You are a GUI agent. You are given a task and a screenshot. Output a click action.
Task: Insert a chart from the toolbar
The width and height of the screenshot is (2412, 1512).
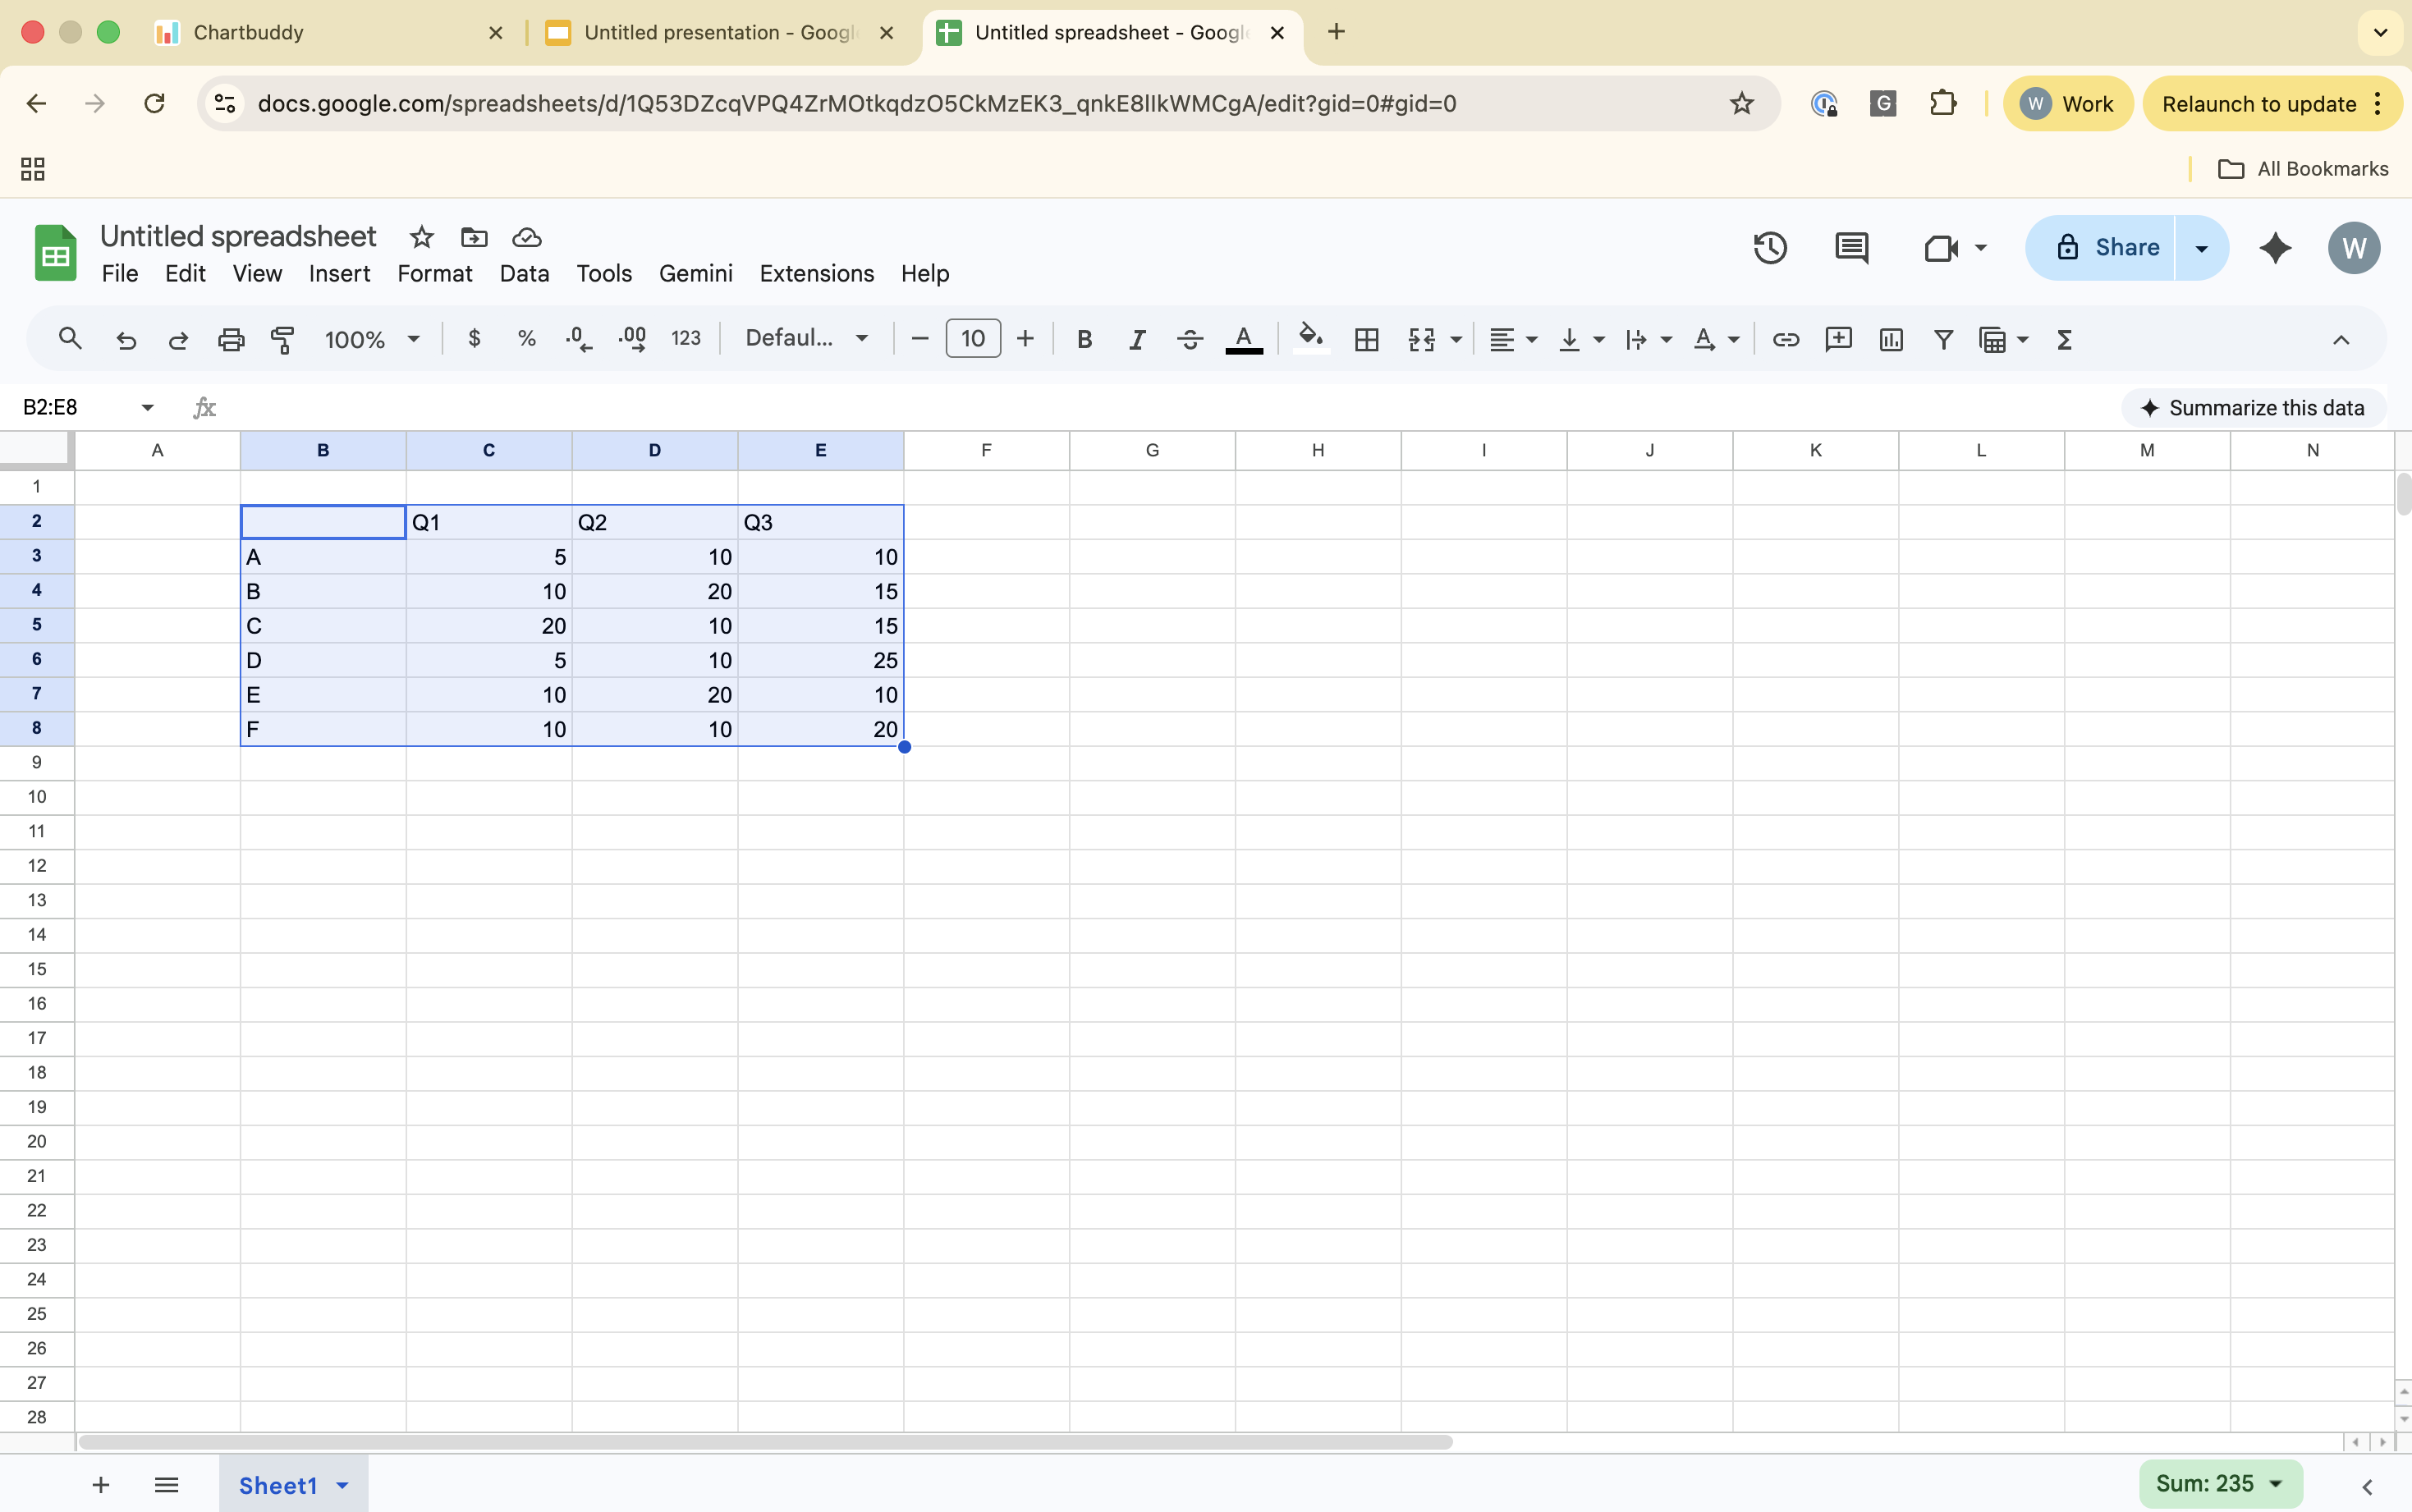pyautogui.click(x=1890, y=340)
